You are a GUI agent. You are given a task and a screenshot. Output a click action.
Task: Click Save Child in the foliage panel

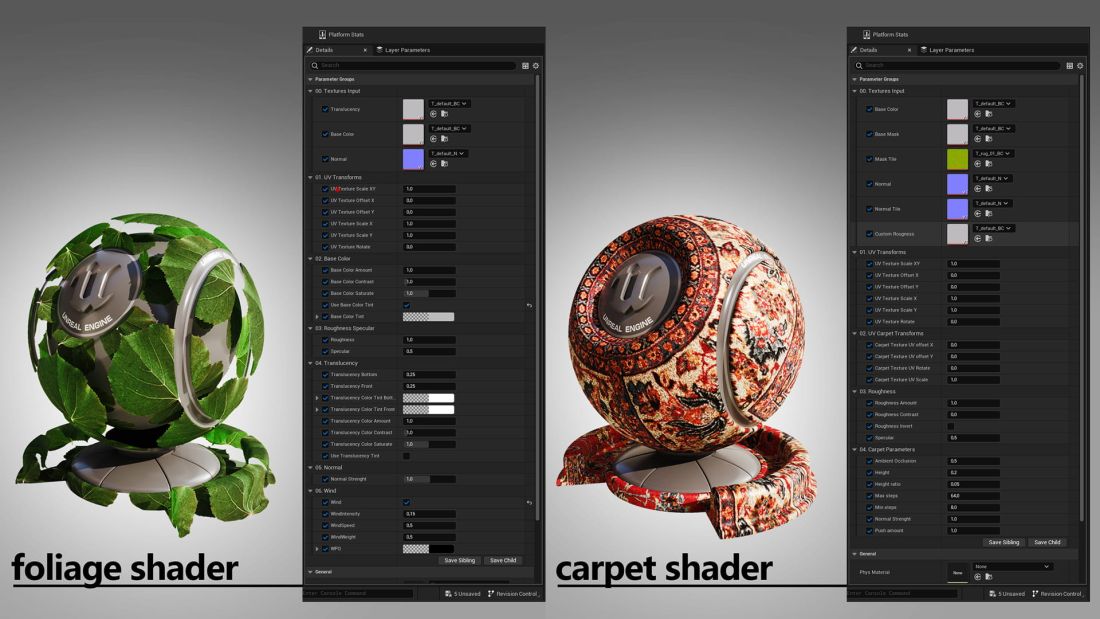[503, 560]
